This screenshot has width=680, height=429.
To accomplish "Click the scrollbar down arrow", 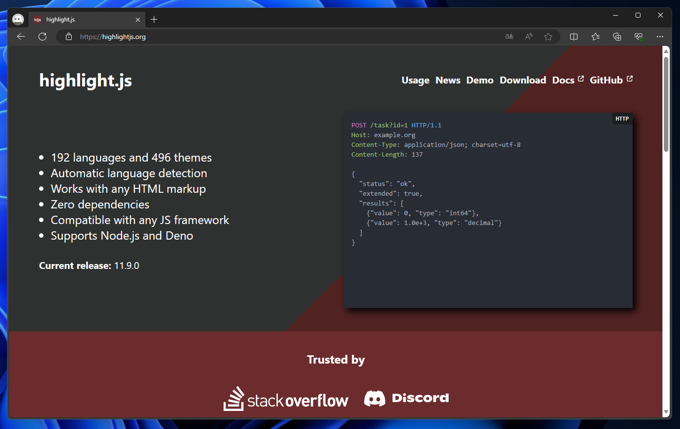I will coord(666,412).
